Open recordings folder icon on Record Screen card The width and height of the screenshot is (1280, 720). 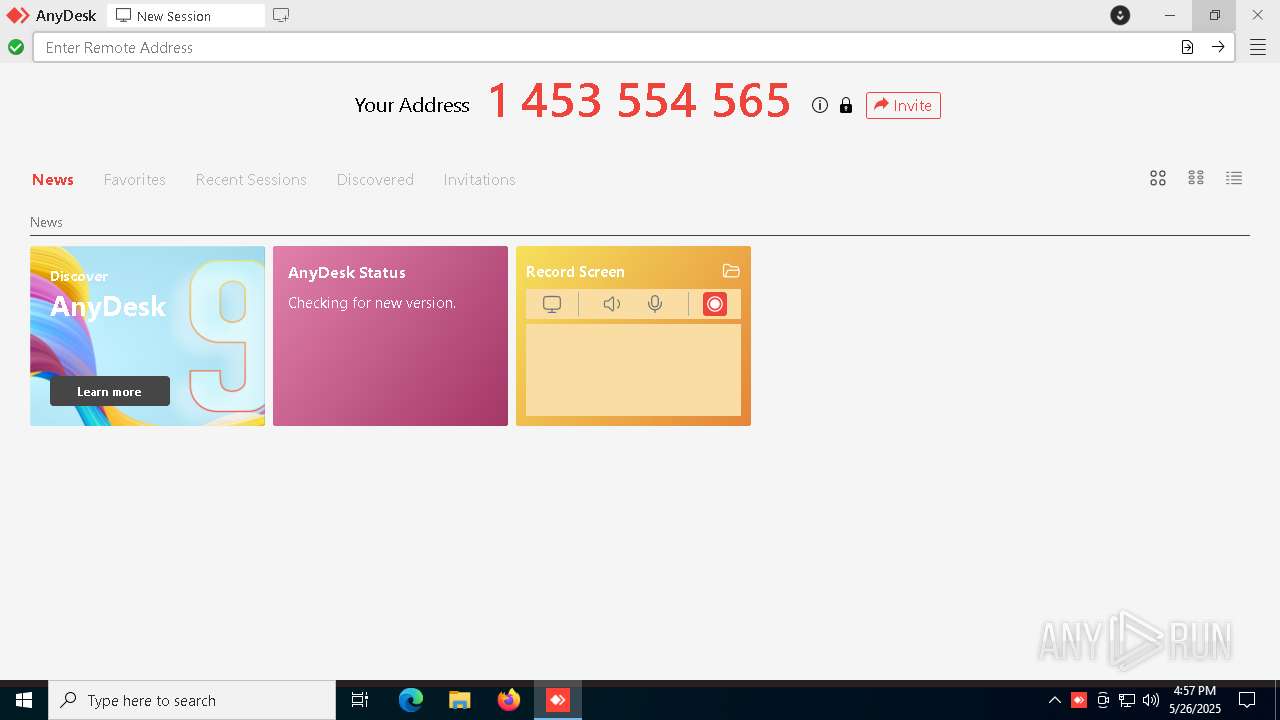pos(731,271)
